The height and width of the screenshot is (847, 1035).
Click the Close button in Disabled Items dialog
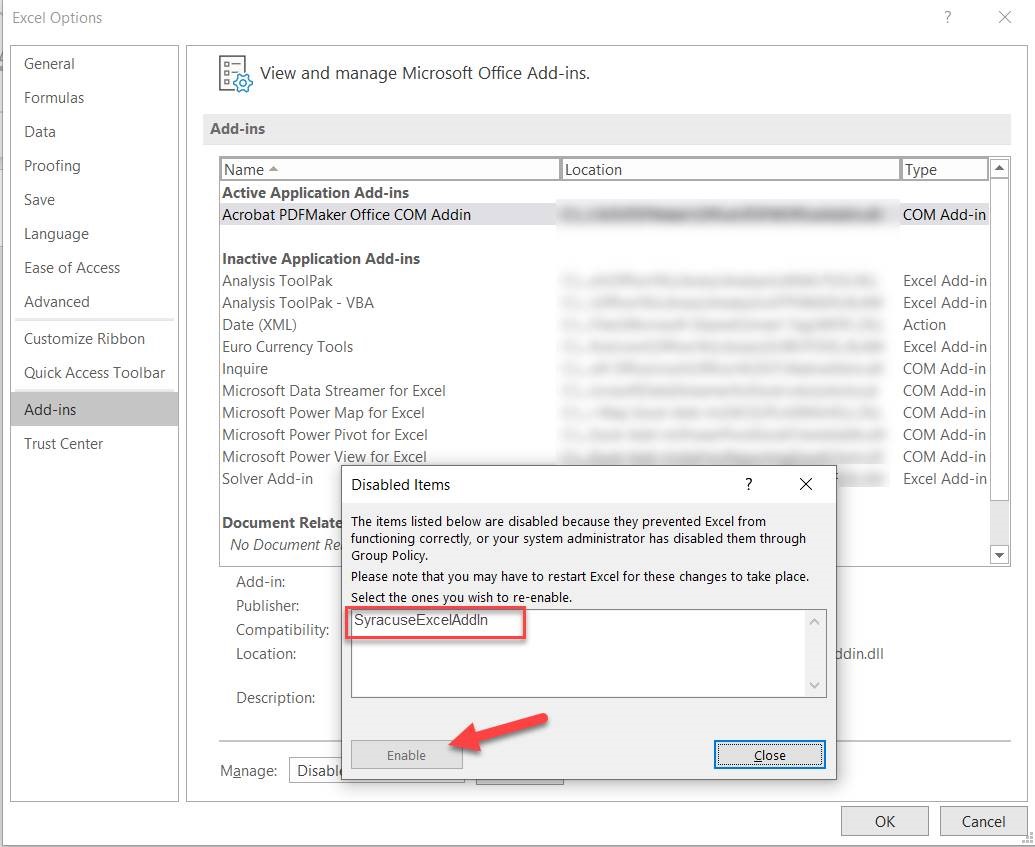click(x=769, y=755)
